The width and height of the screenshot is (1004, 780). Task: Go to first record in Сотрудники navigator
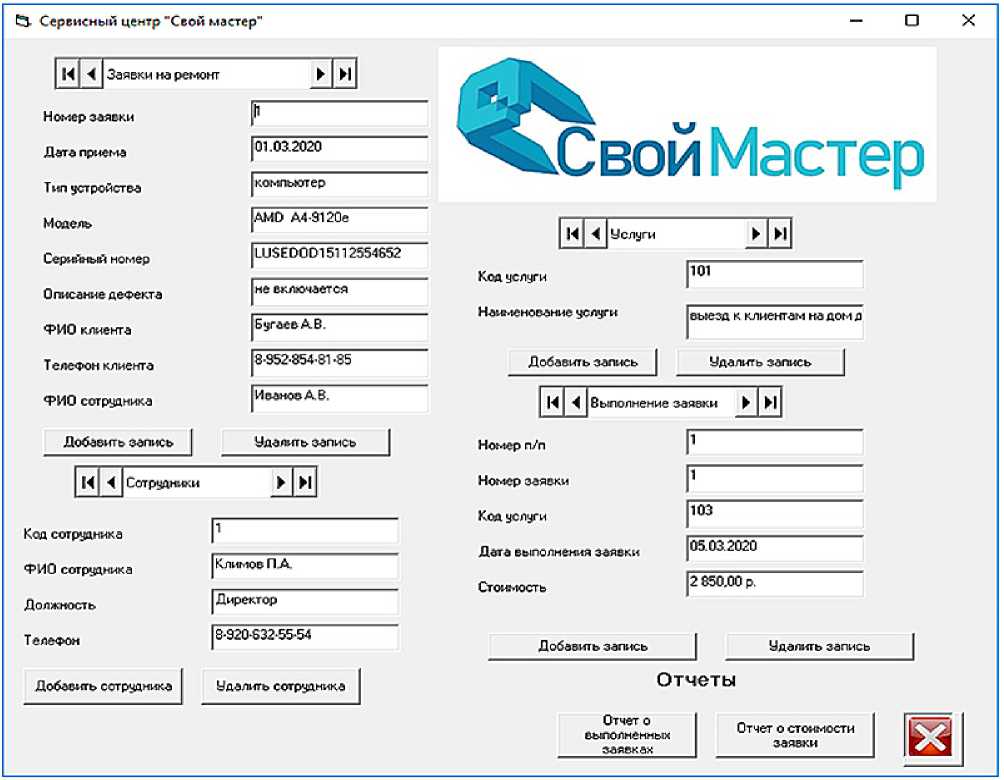point(88,482)
